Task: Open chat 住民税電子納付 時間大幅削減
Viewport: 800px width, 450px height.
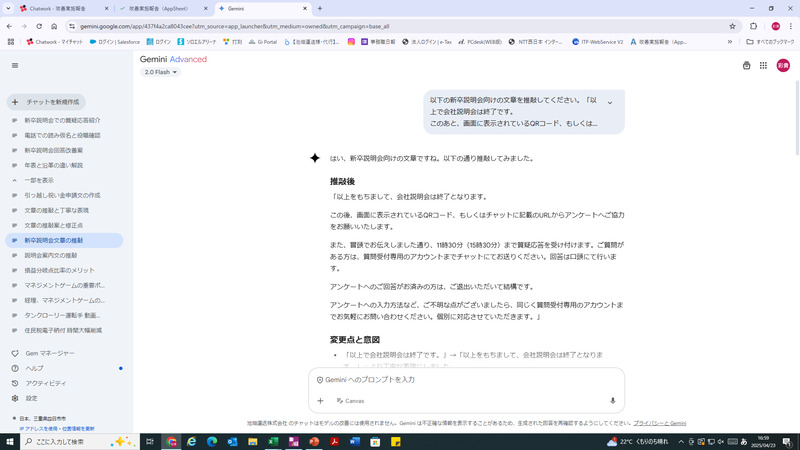Action: [63, 330]
